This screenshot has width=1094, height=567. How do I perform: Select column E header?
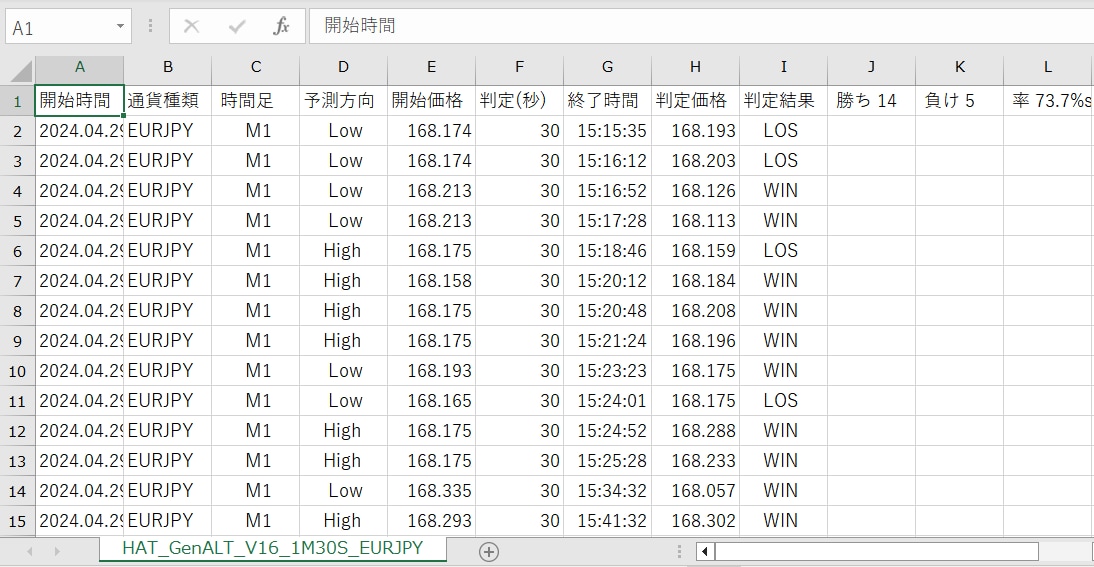pyautogui.click(x=431, y=68)
